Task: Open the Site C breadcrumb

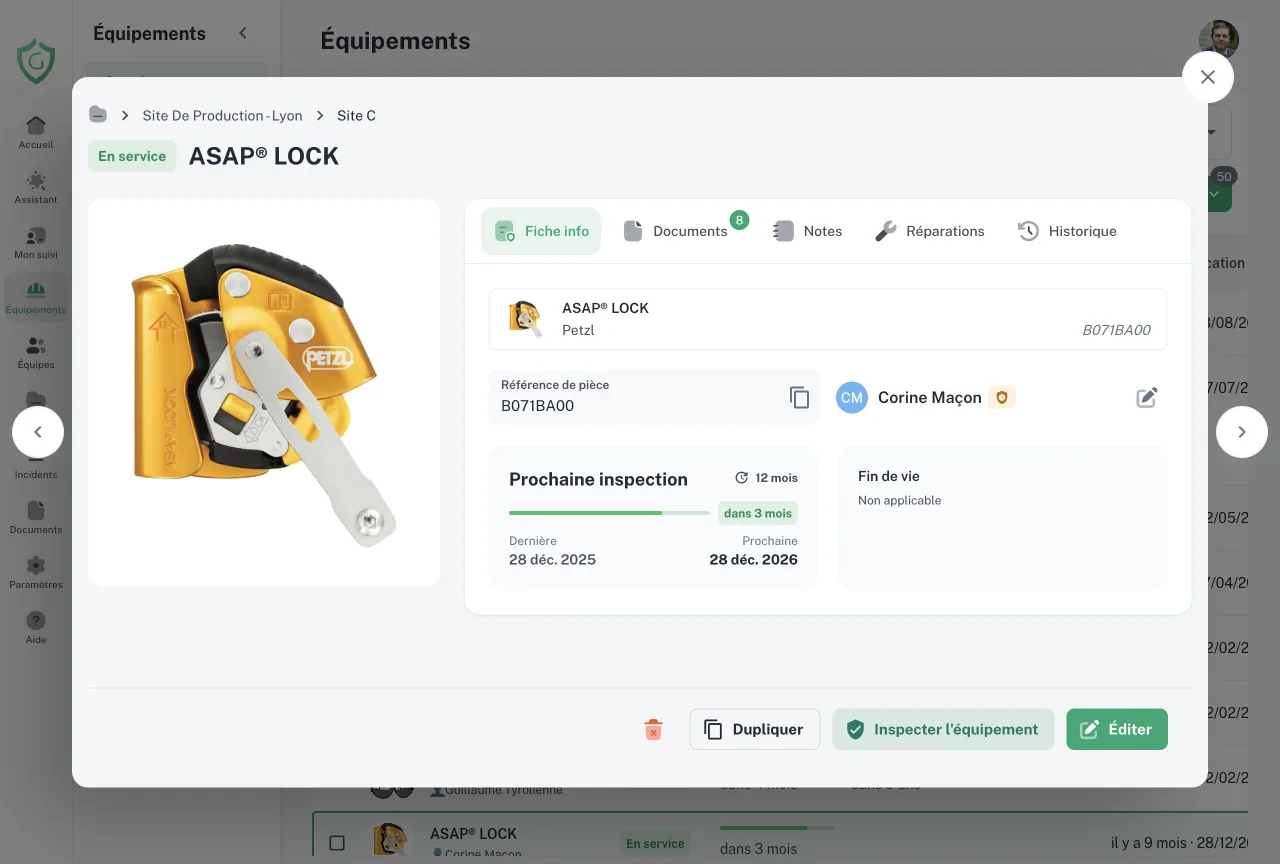Action: pyautogui.click(x=356, y=115)
